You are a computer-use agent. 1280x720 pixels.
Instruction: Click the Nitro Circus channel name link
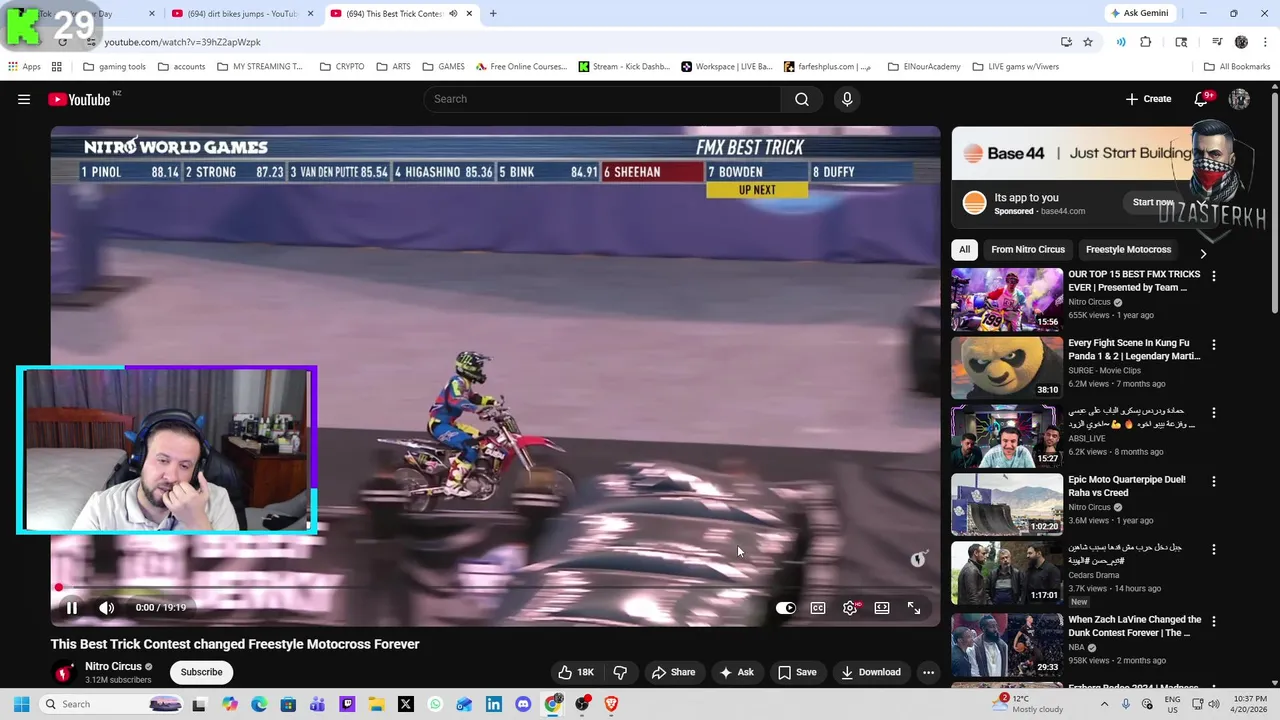pyautogui.click(x=113, y=666)
